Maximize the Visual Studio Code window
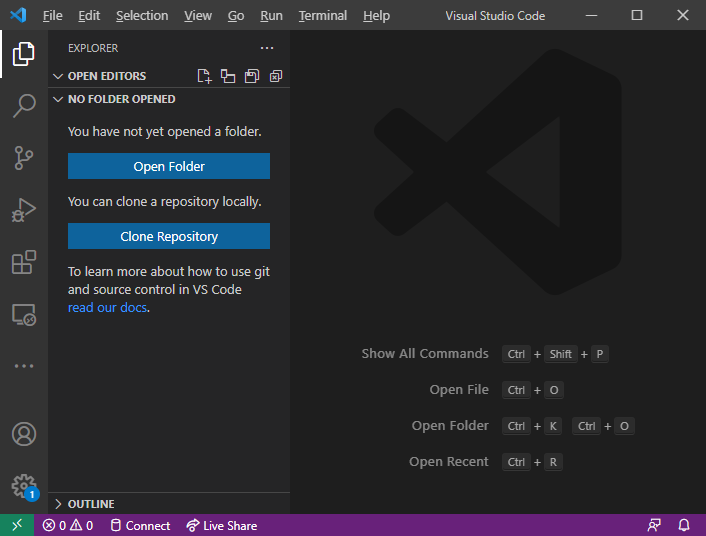 point(637,15)
